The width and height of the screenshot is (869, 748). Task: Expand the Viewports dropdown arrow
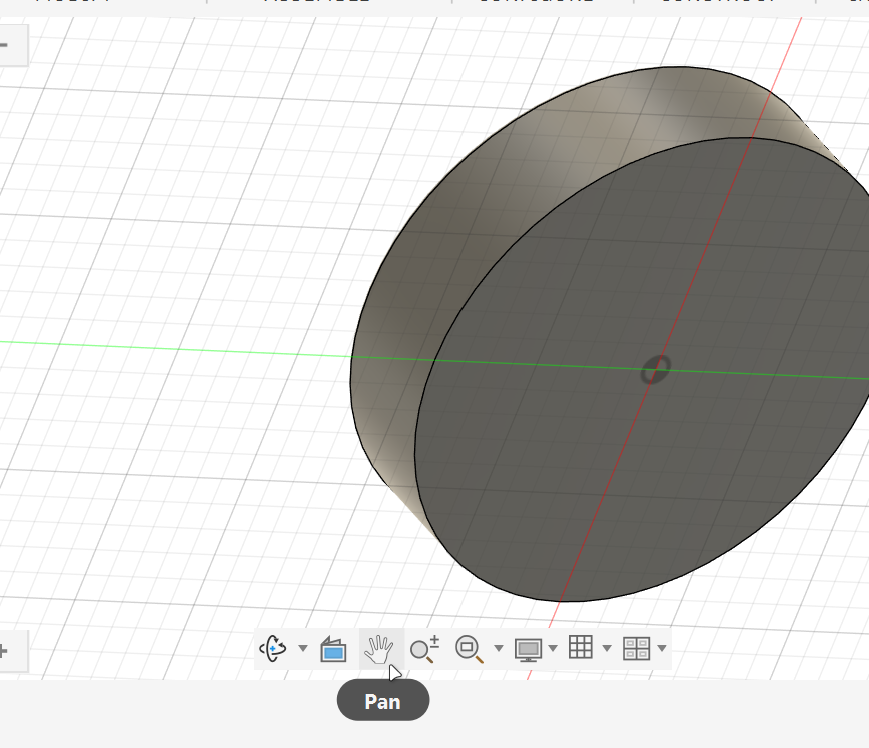[662, 648]
